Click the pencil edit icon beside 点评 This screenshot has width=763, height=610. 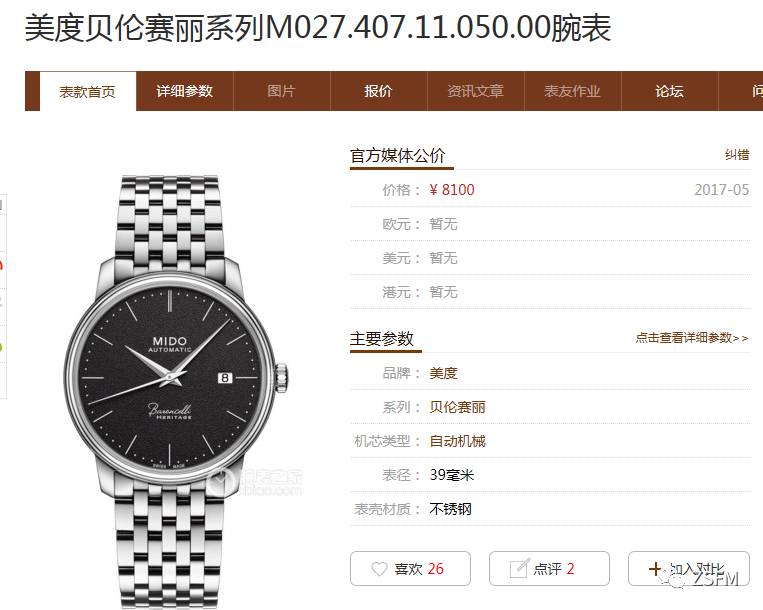click(519, 568)
